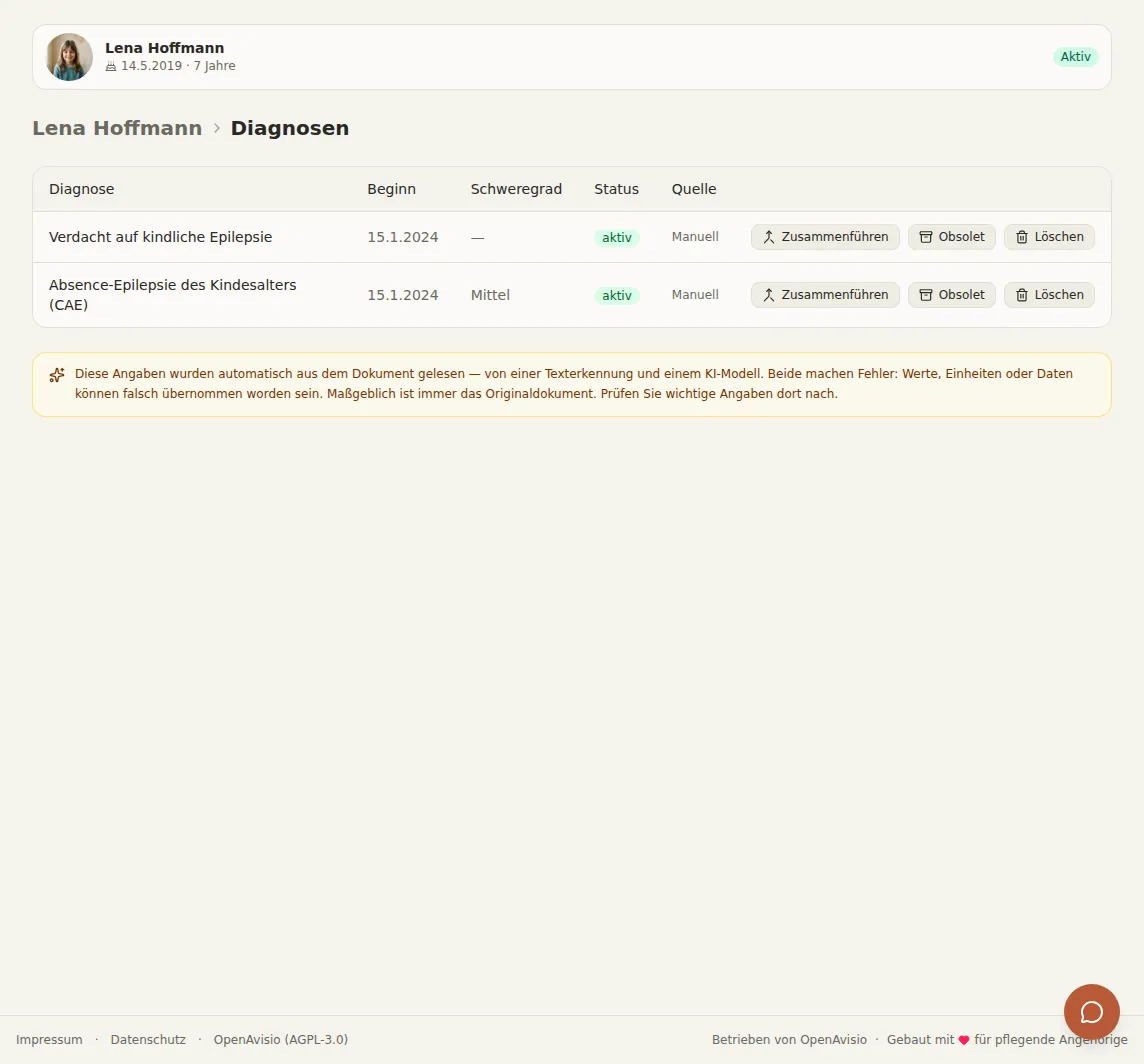Viewport: 1144px width, 1064px height.
Task: Mark Verdacht auf kindliche Epilepsie as Obsolet
Action: coord(951,237)
